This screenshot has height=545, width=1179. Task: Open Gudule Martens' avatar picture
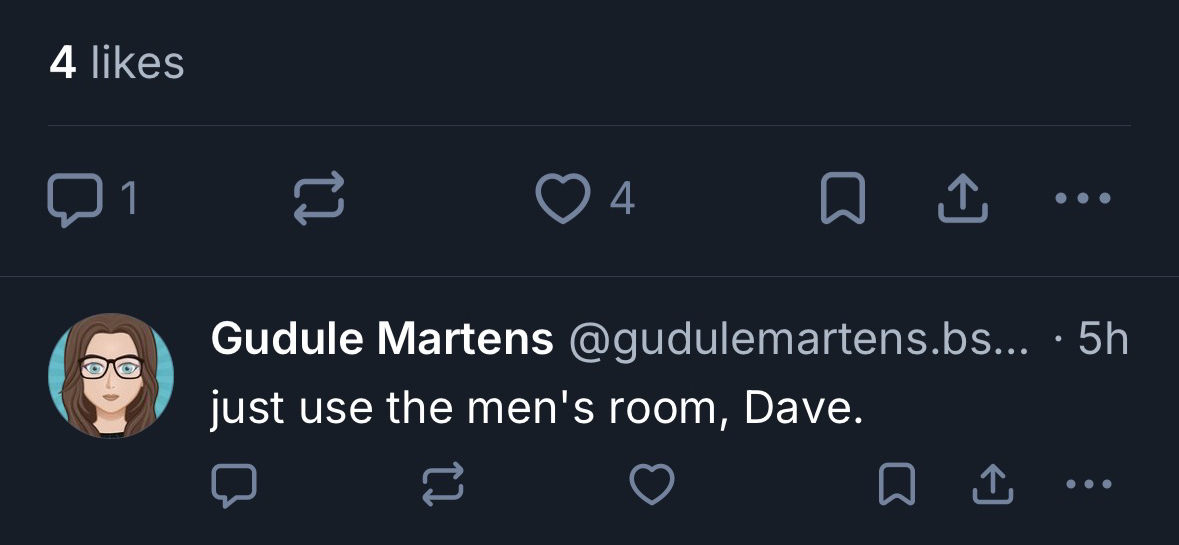click(x=111, y=376)
